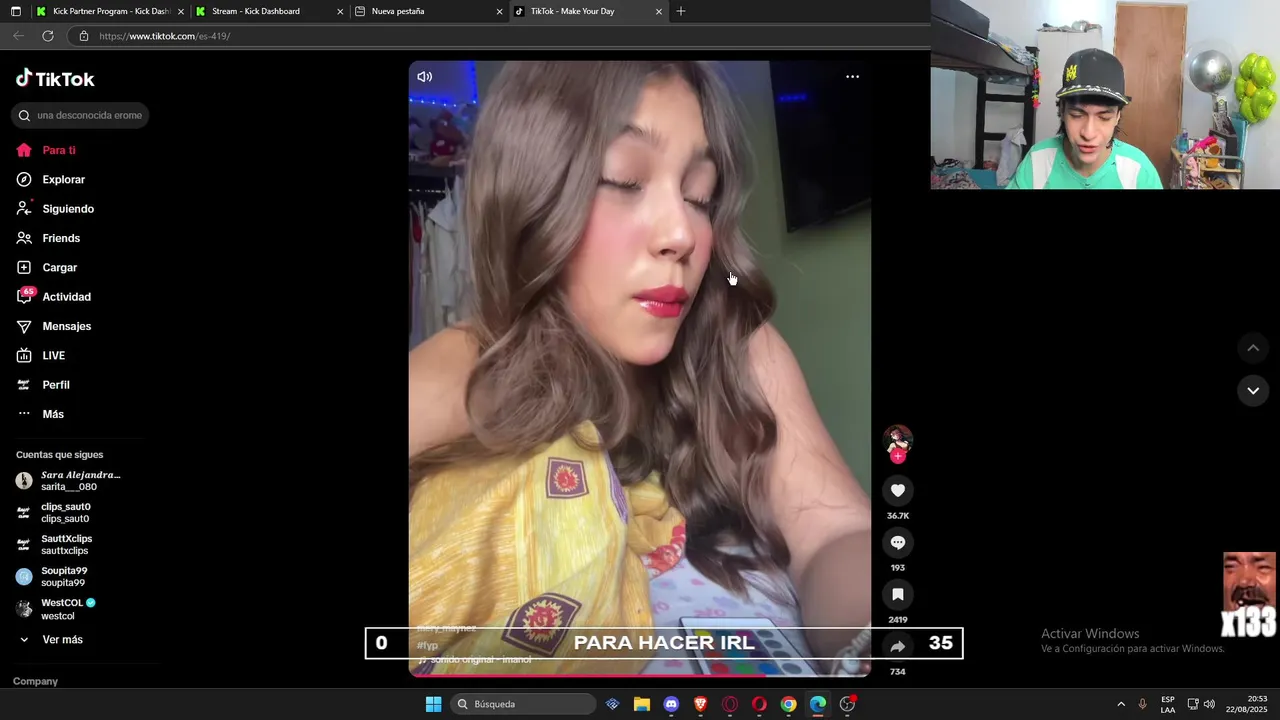
Task: View site info padlock icon
Action: point(84,36)
